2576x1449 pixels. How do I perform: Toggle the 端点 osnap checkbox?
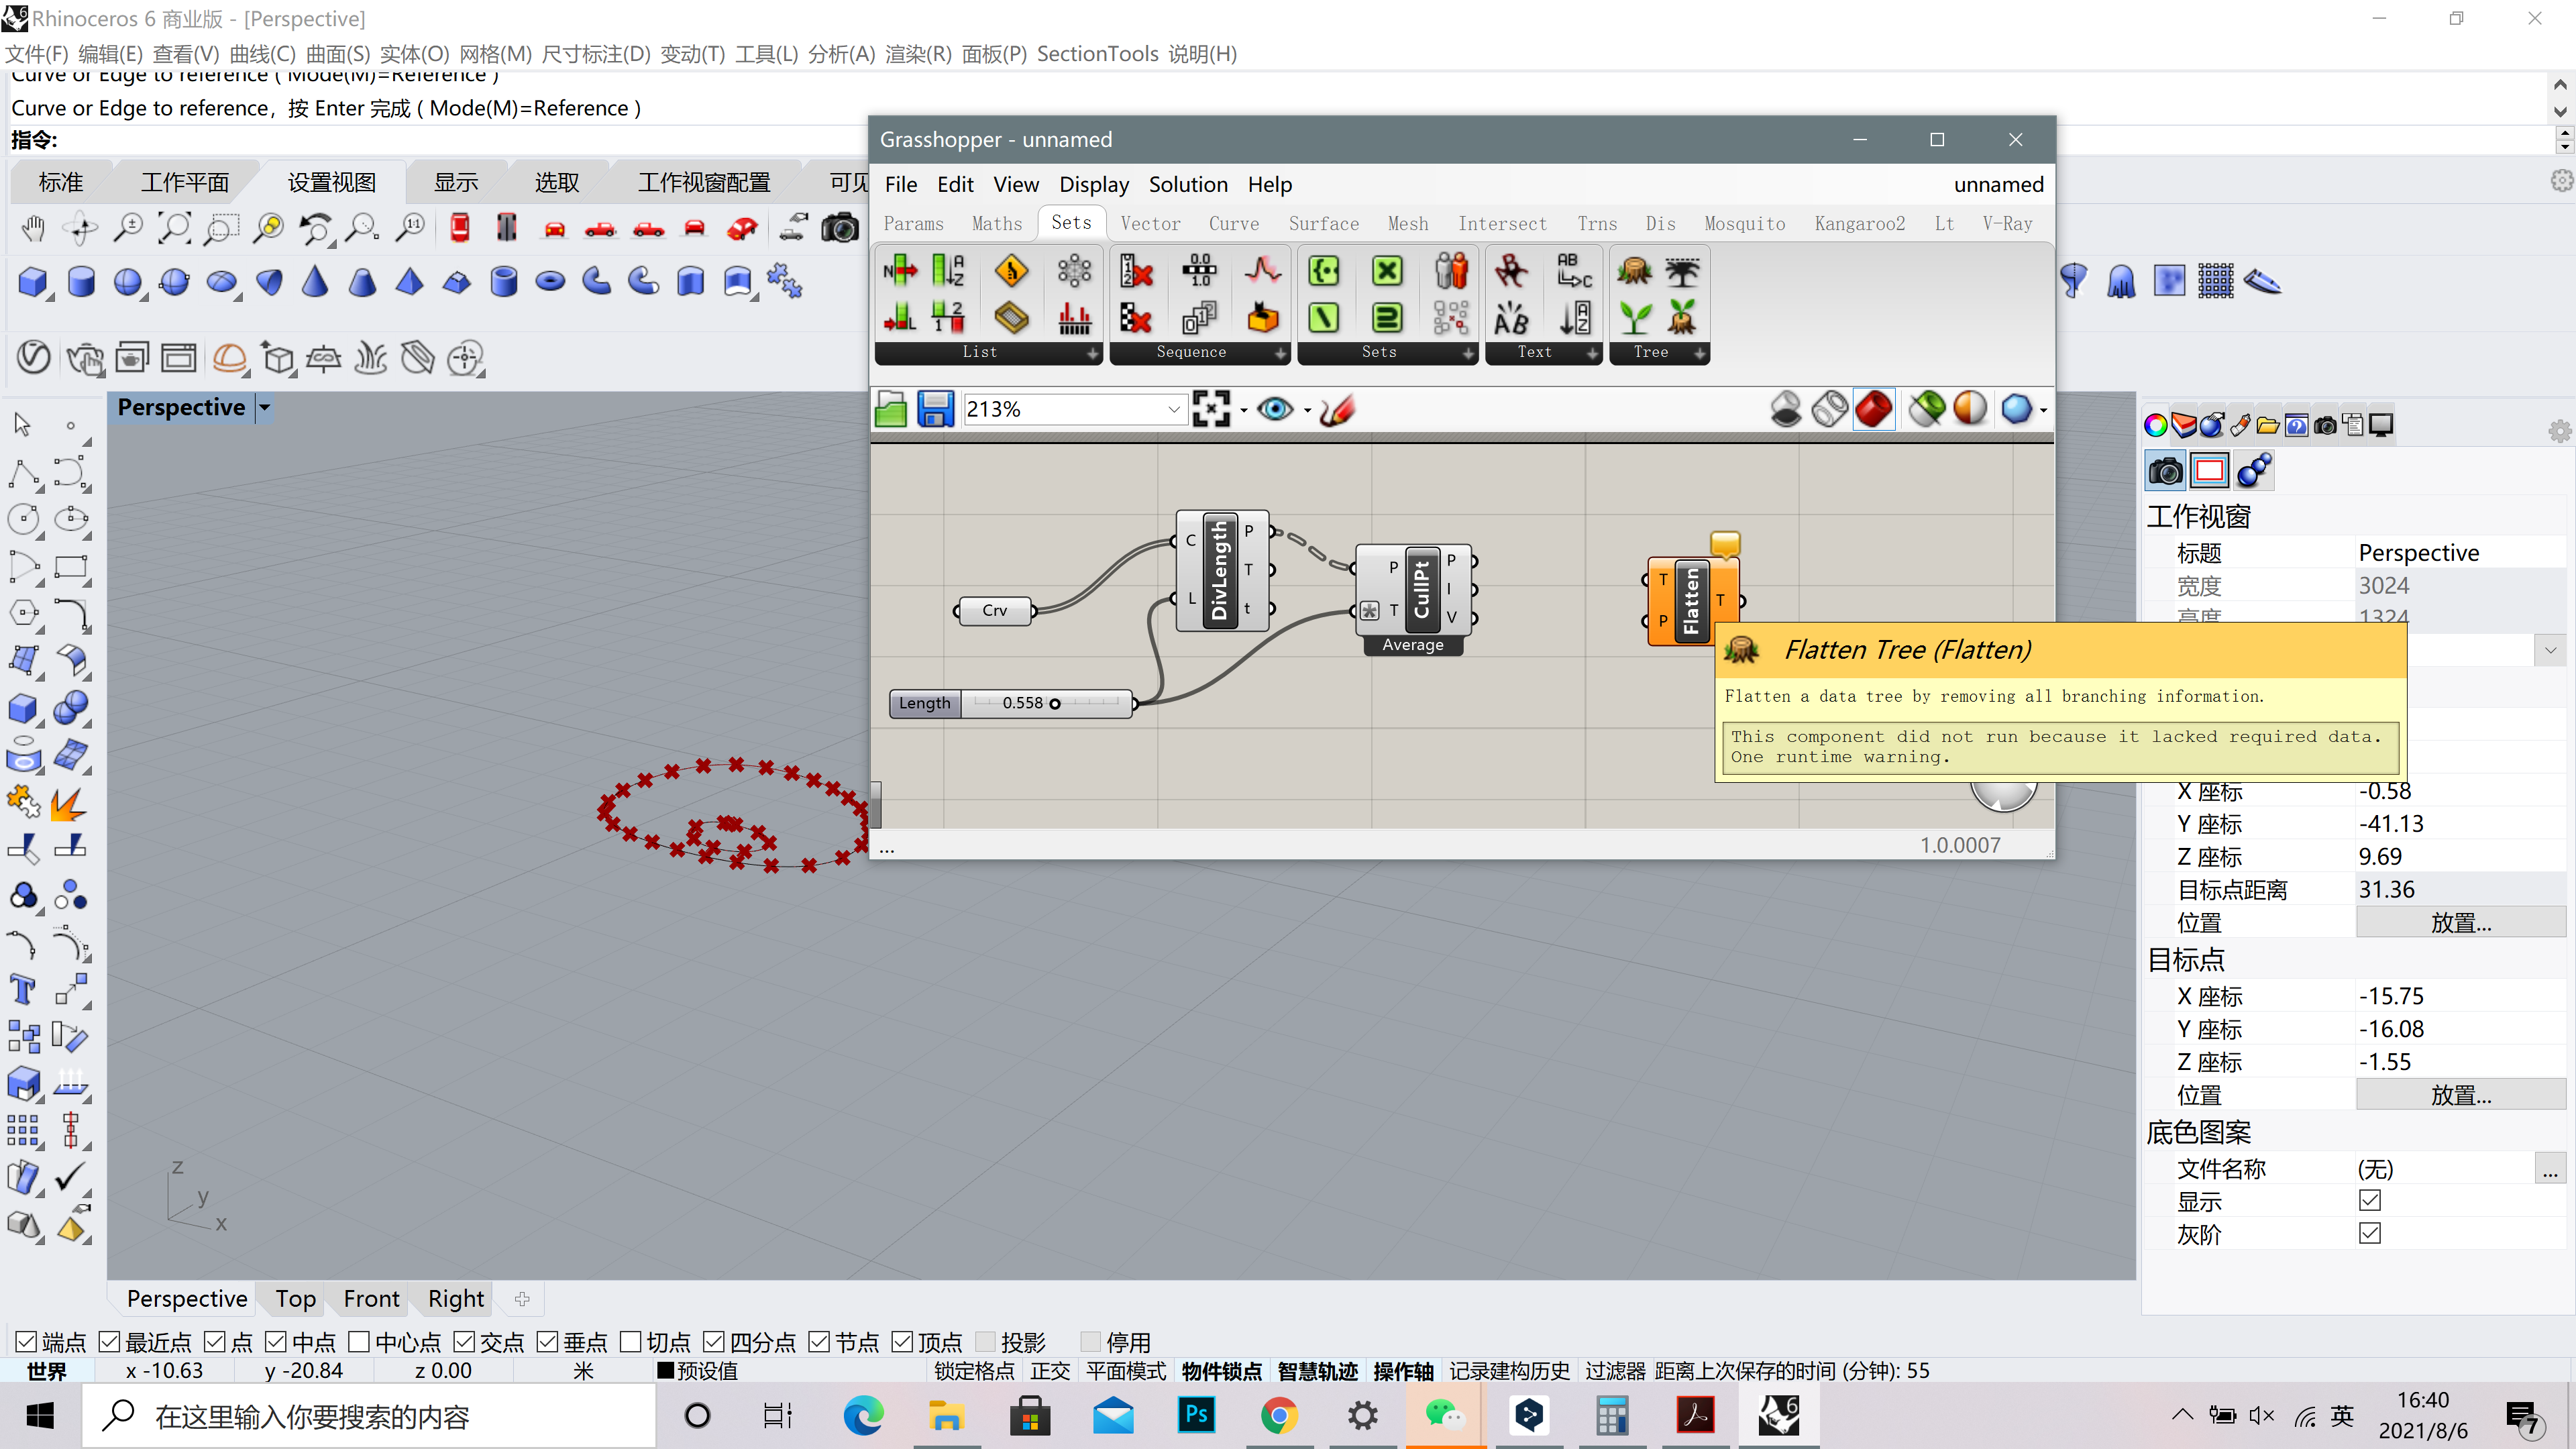coord(26,1341)
